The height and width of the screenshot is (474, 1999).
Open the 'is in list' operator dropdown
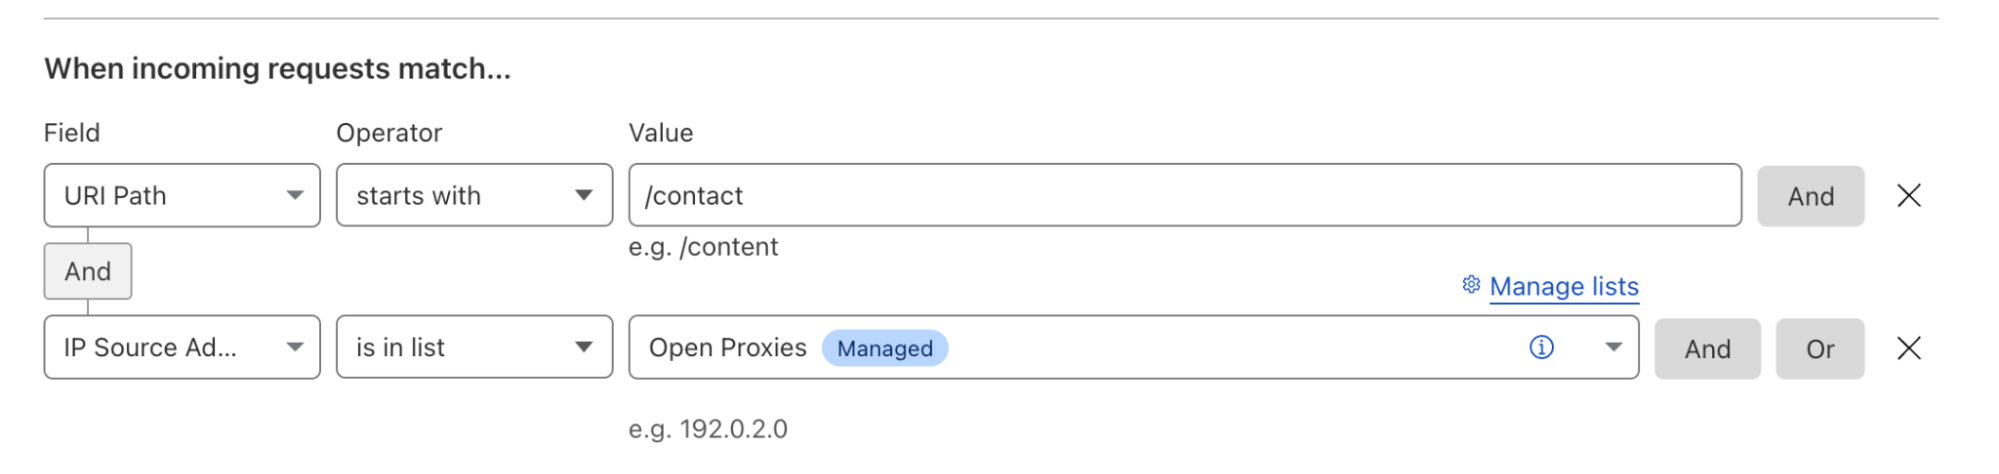473,348
